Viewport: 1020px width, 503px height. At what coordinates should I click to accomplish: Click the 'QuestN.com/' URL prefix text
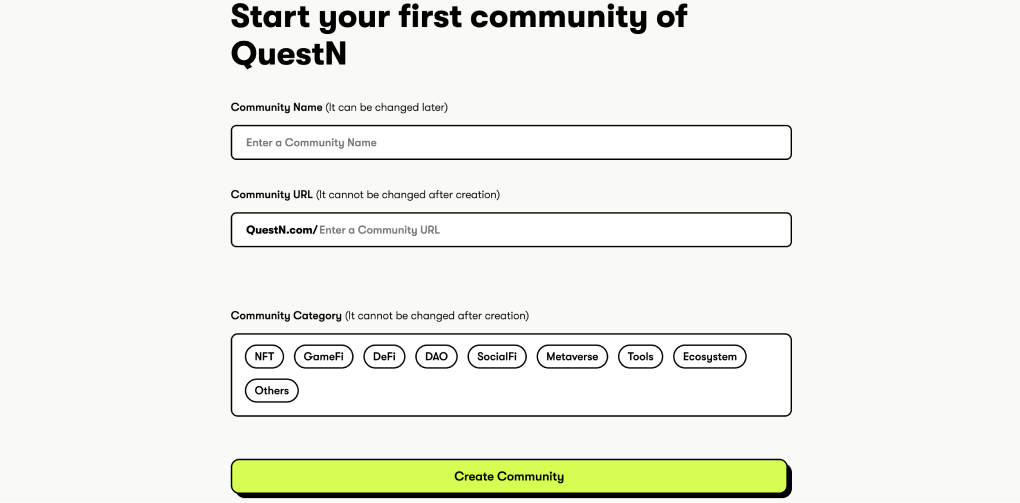[281, 230]
